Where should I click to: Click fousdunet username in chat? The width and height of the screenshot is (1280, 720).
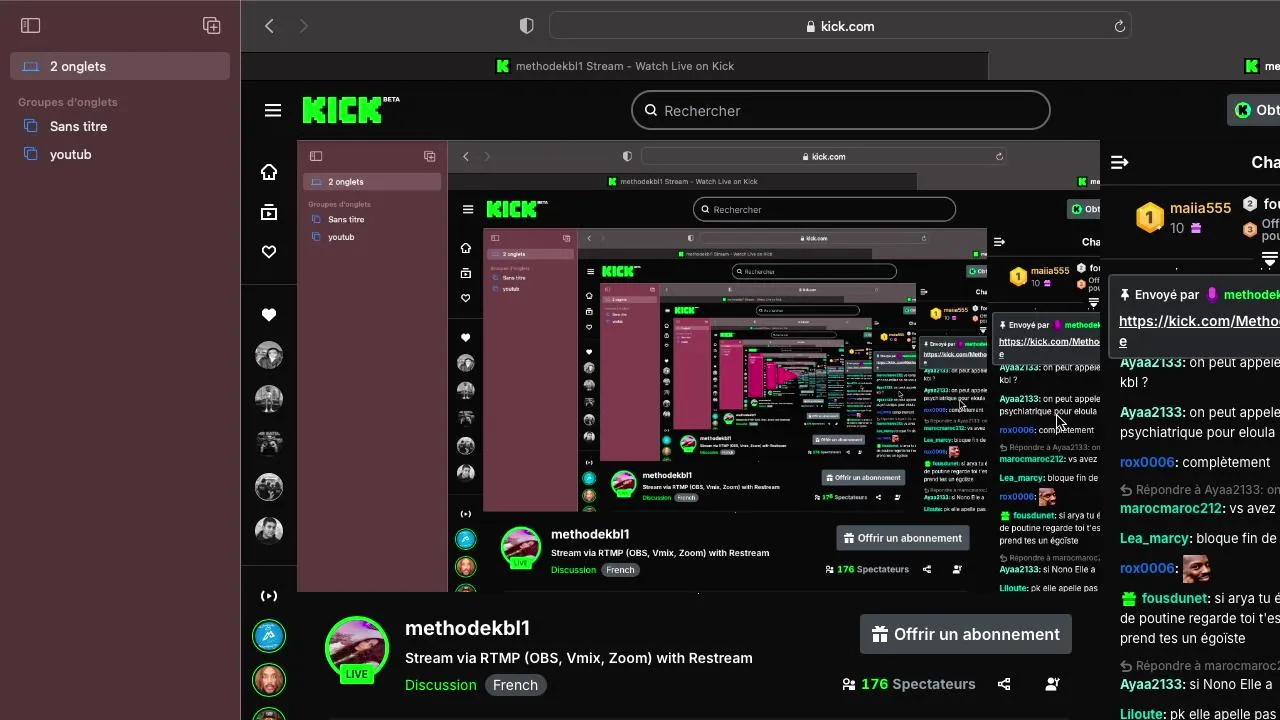[x=1174, y=598]
